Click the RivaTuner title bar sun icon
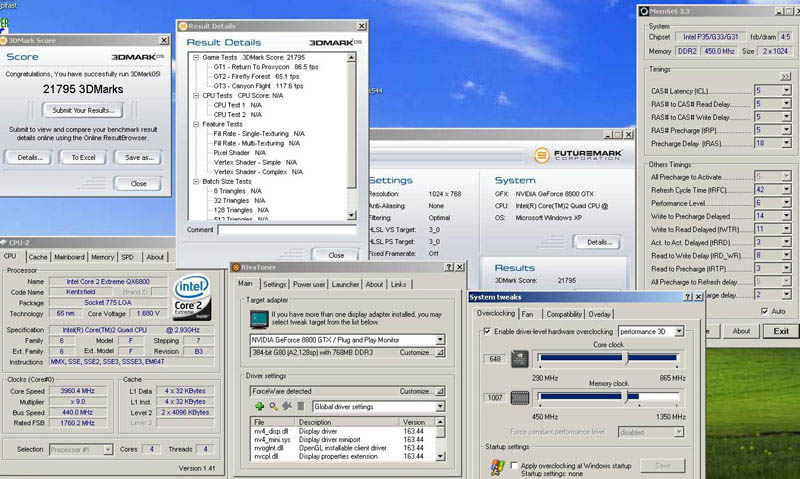The image size is (800, 479). (x=236, y=267)
